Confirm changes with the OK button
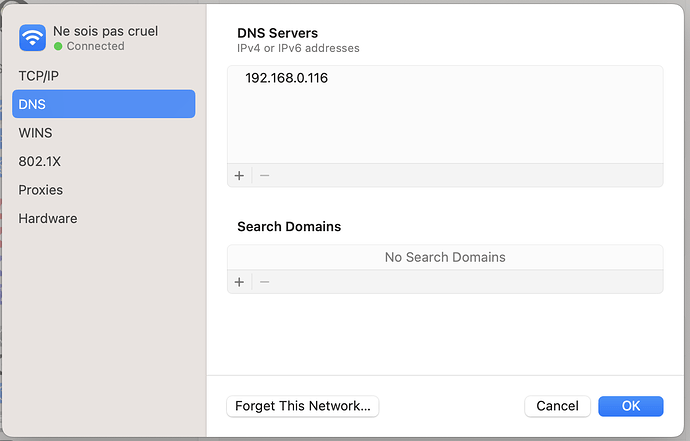 click(x=630, y=406)
